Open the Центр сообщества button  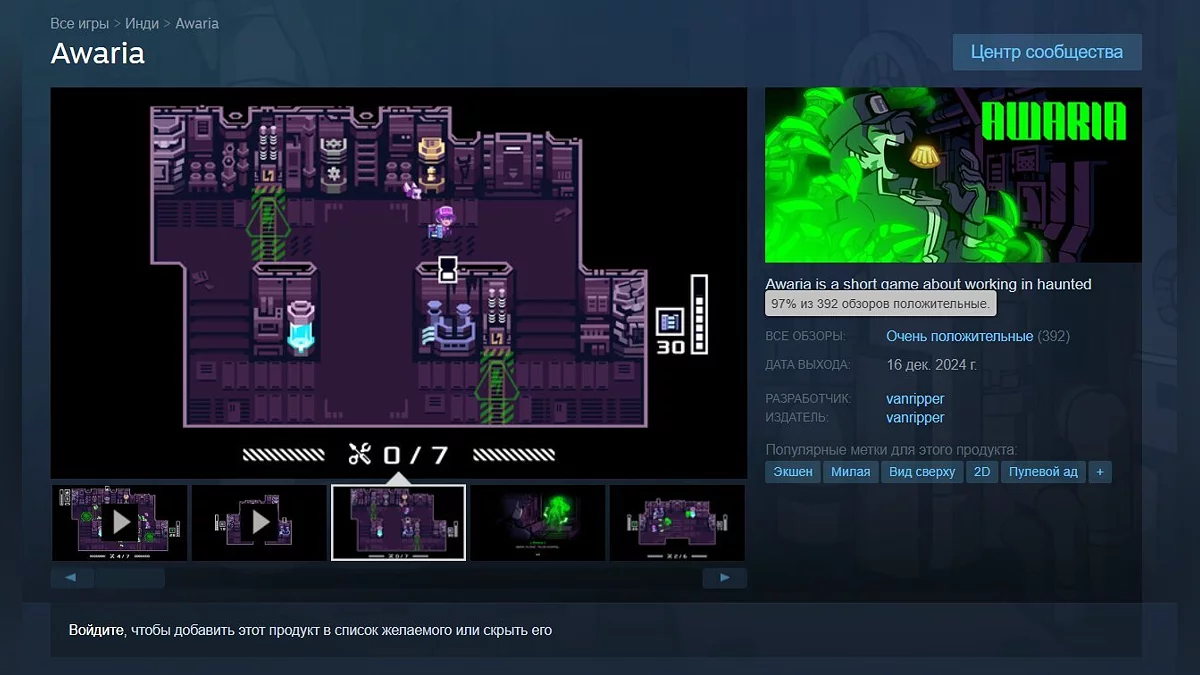pos(1047,52)
